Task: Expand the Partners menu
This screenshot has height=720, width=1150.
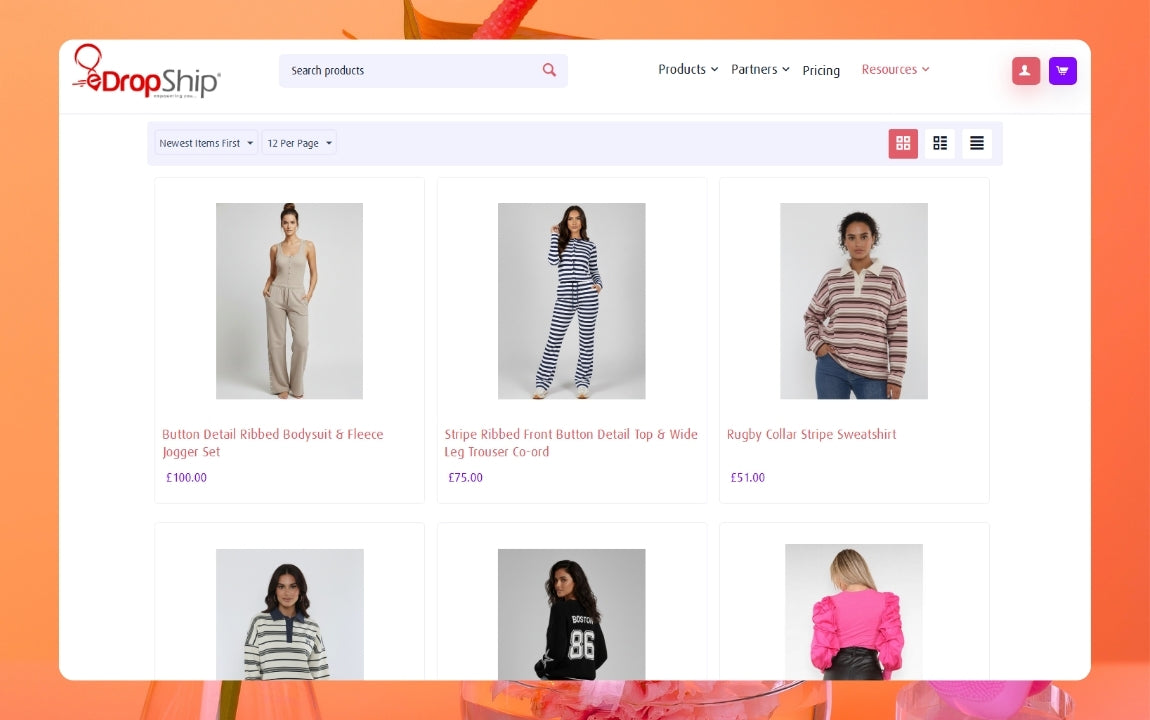Action: pyautogui.click(x=760, y=70)
